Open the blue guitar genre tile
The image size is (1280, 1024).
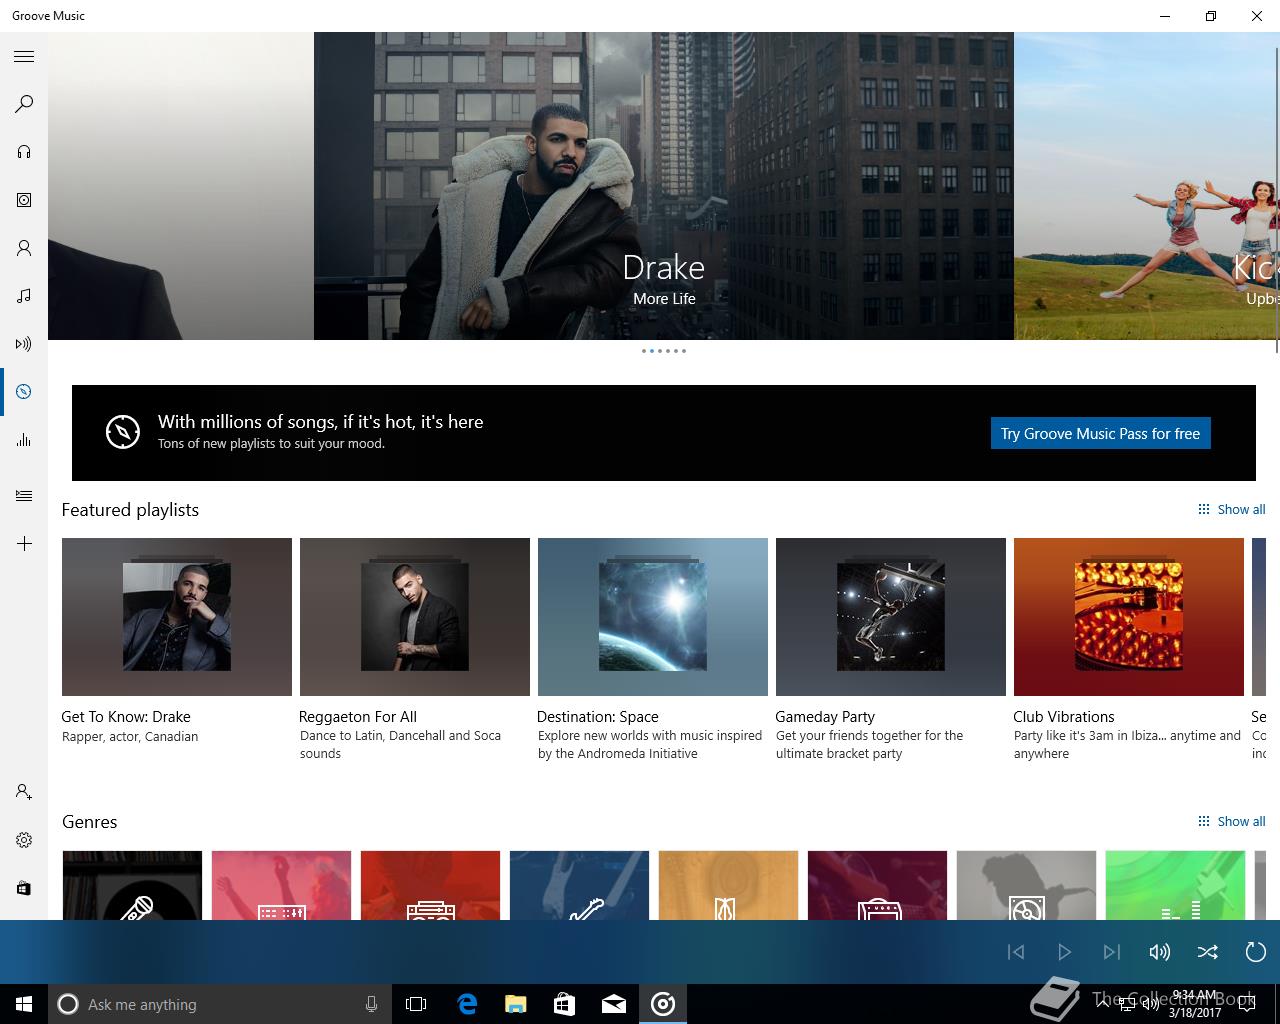579,885
